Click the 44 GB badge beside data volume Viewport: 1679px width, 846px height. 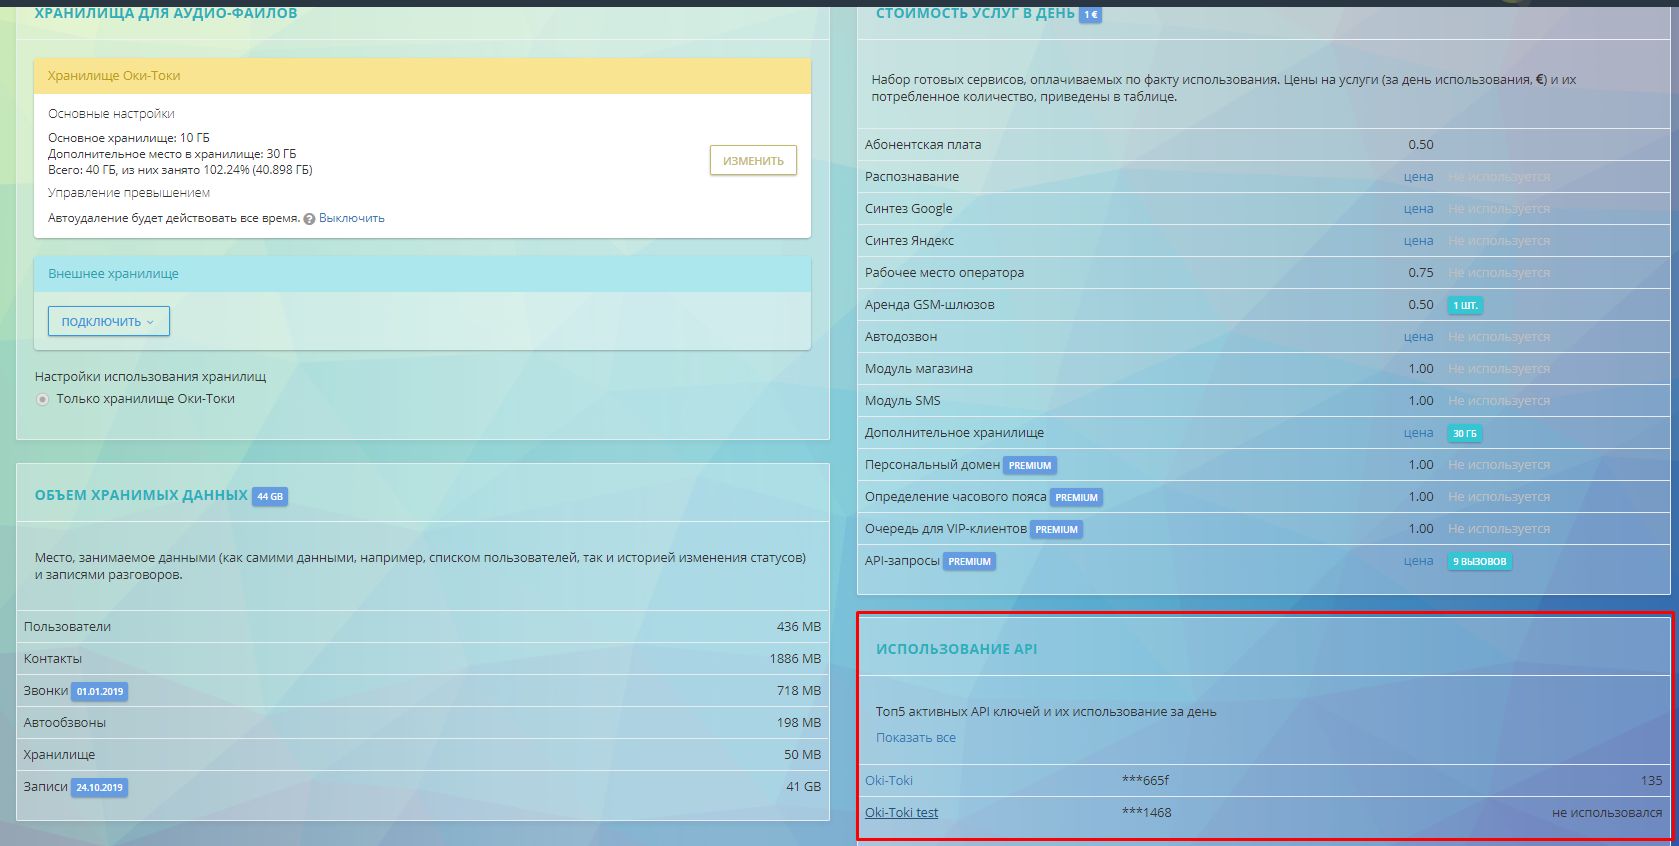tap(270, 496)
